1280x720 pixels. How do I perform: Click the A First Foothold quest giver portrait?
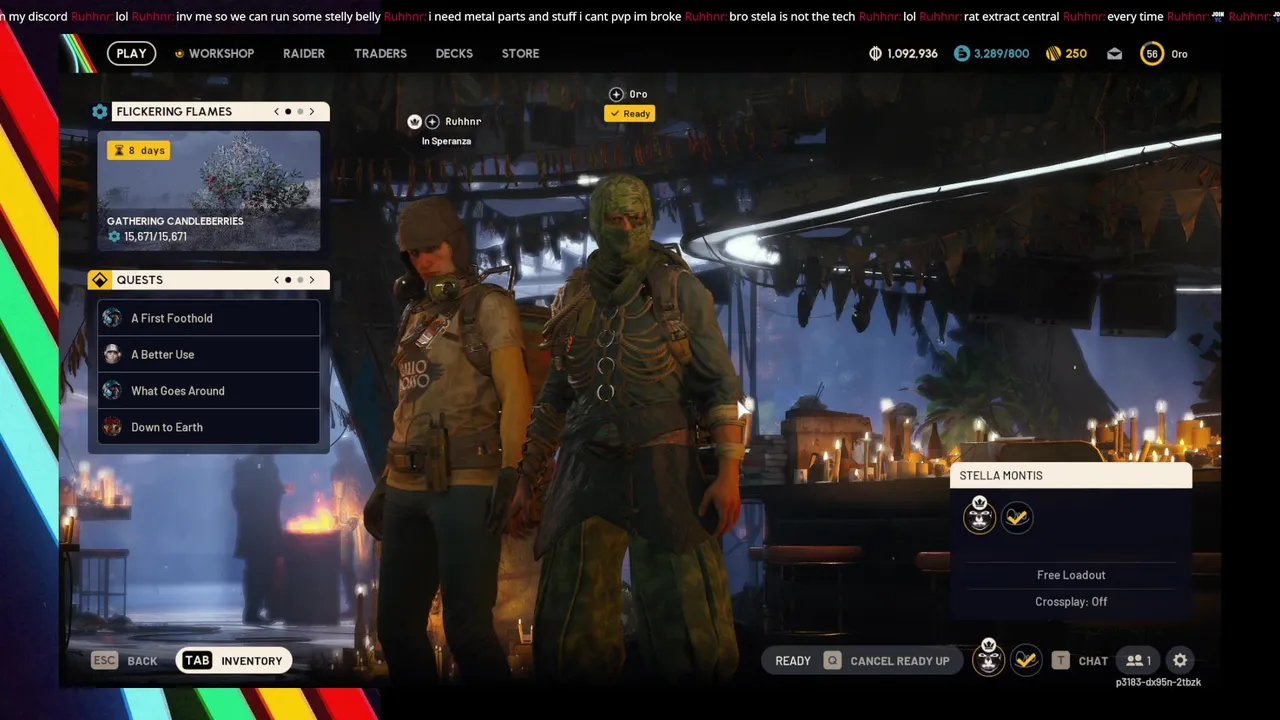112,318
